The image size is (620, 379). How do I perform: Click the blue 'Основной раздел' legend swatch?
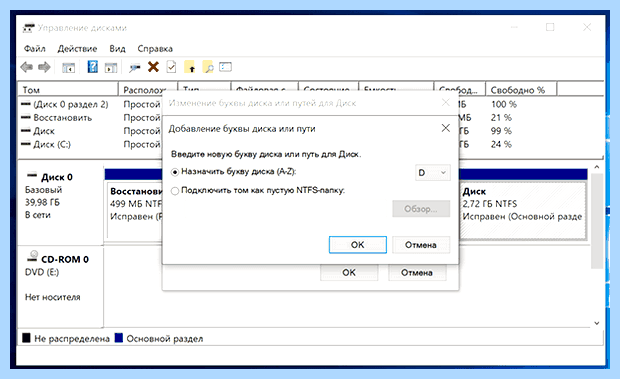119,338
